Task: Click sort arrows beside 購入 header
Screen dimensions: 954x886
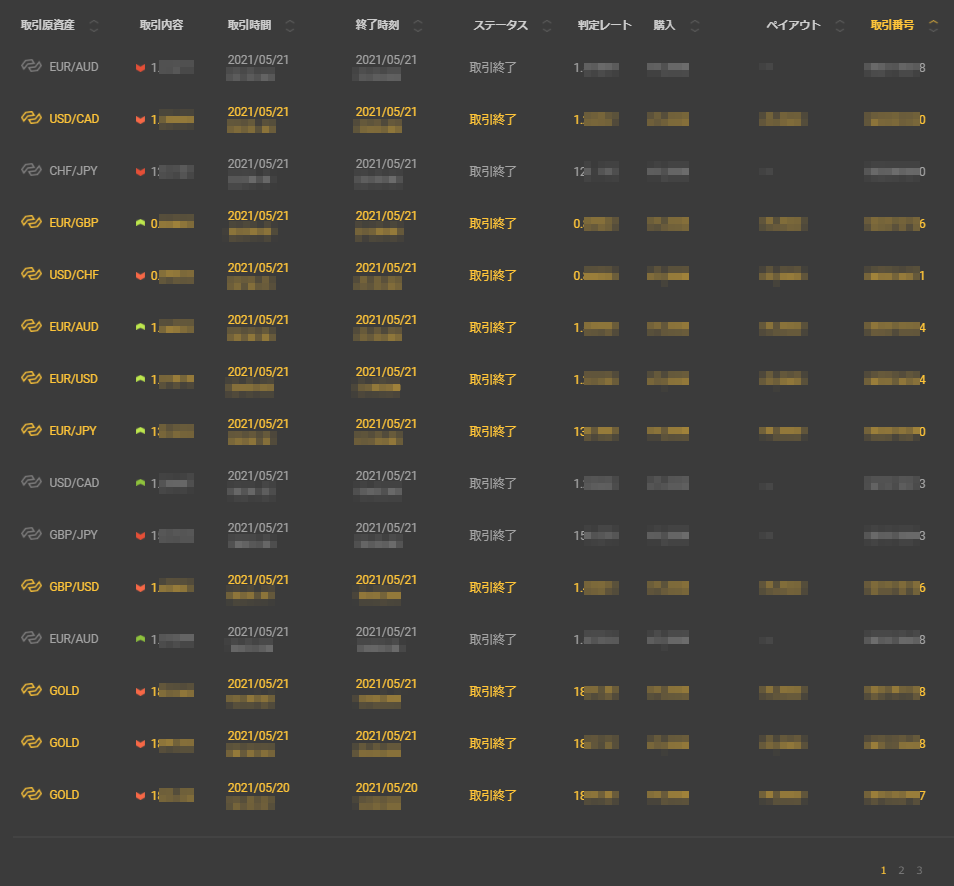Action: 695,26
